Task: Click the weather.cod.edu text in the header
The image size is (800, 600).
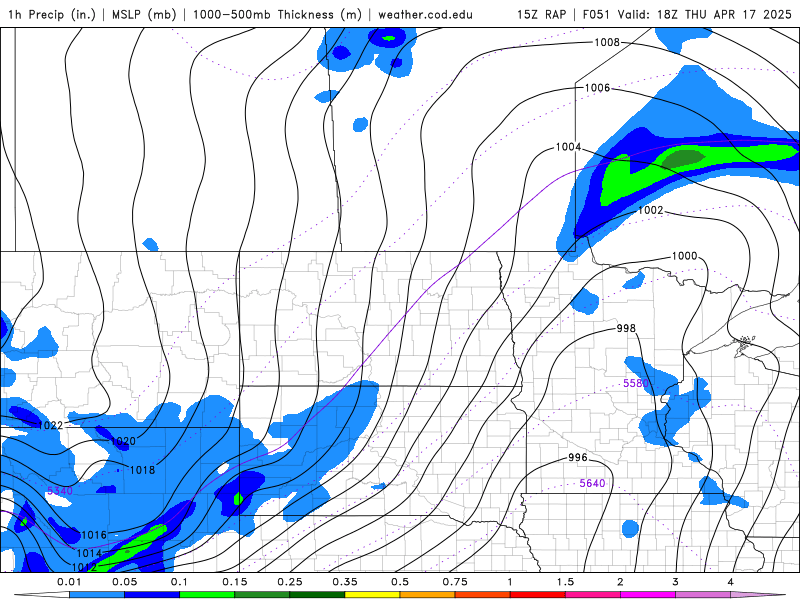Action: click(426, 14)
